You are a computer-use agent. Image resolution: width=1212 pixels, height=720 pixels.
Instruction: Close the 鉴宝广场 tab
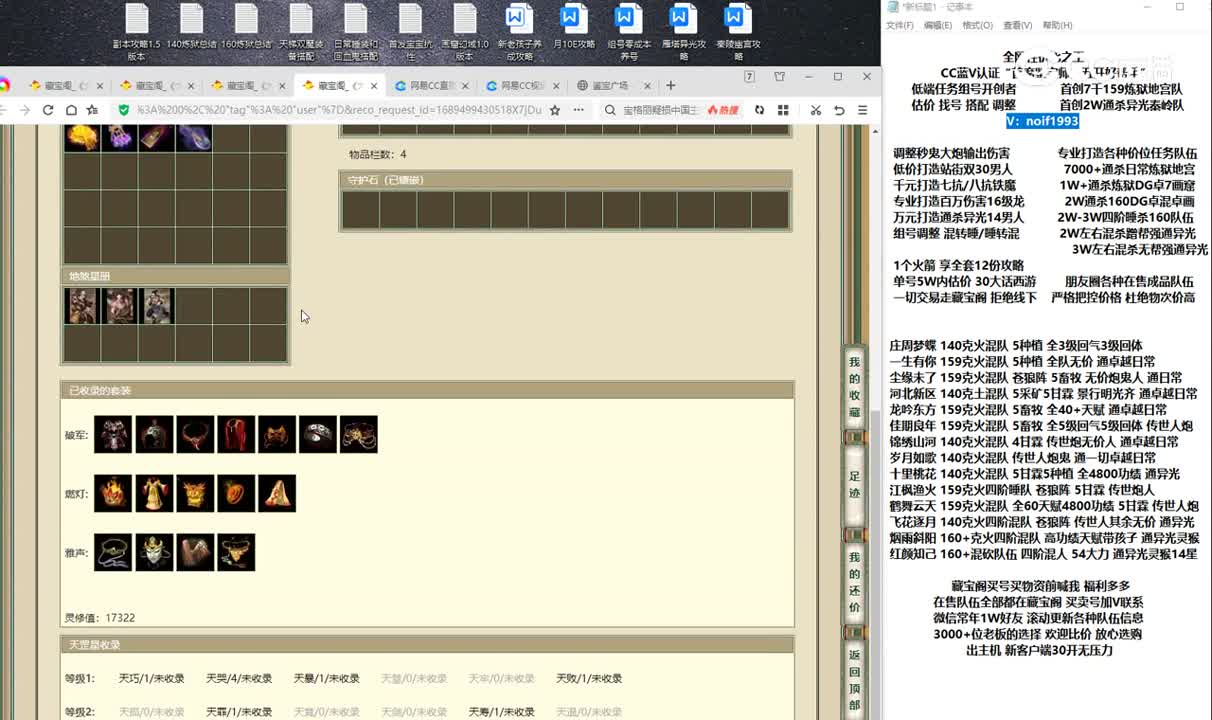(648, 86)
